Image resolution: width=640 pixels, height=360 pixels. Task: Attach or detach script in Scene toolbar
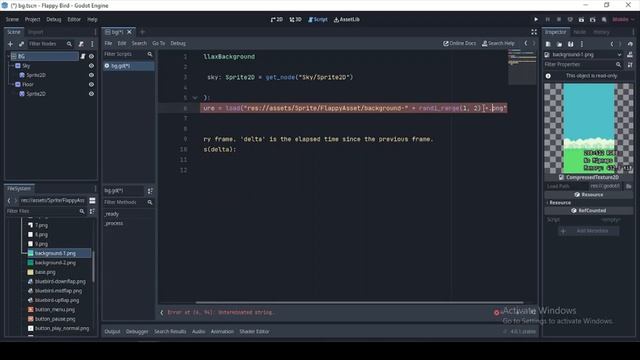(x=81, y=44)
